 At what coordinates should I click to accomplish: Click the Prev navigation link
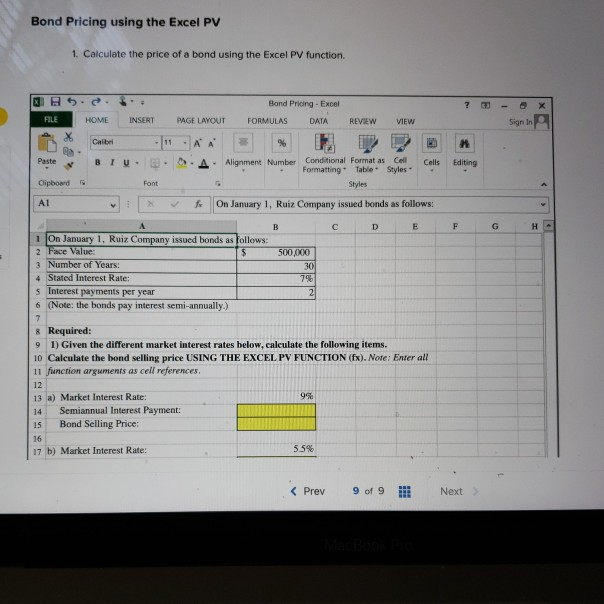coord(307,491)
